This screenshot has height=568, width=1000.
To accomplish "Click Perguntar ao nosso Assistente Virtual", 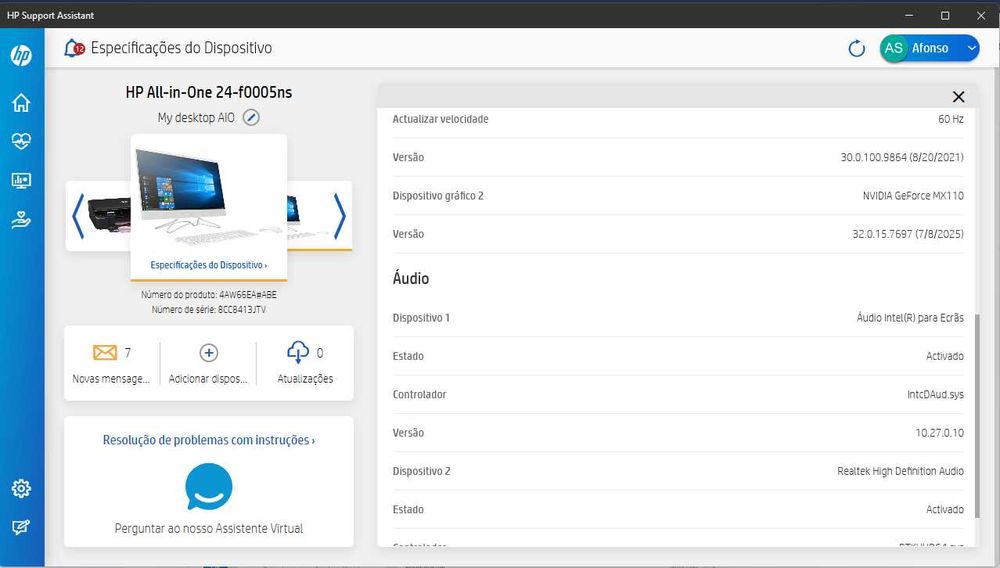I will tap(209, 528).
